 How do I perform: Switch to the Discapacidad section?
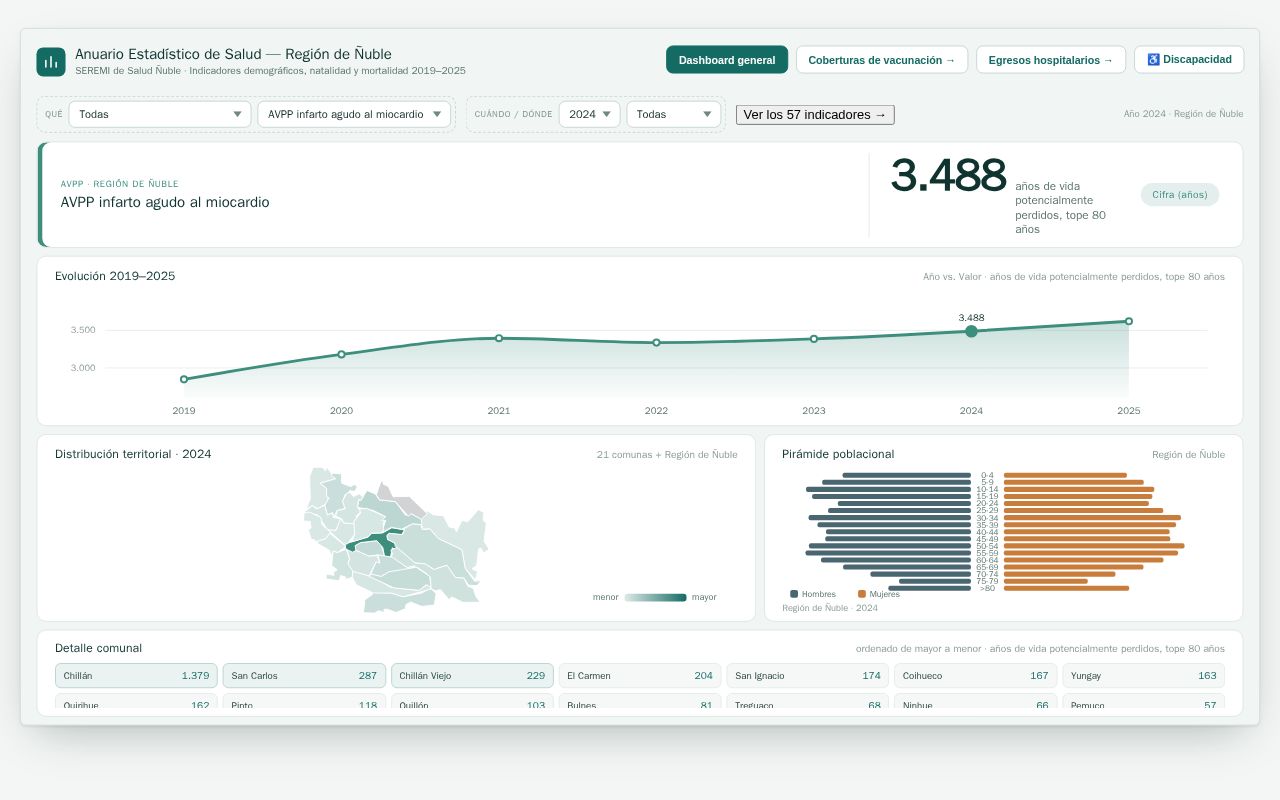tap(1189, 60)
